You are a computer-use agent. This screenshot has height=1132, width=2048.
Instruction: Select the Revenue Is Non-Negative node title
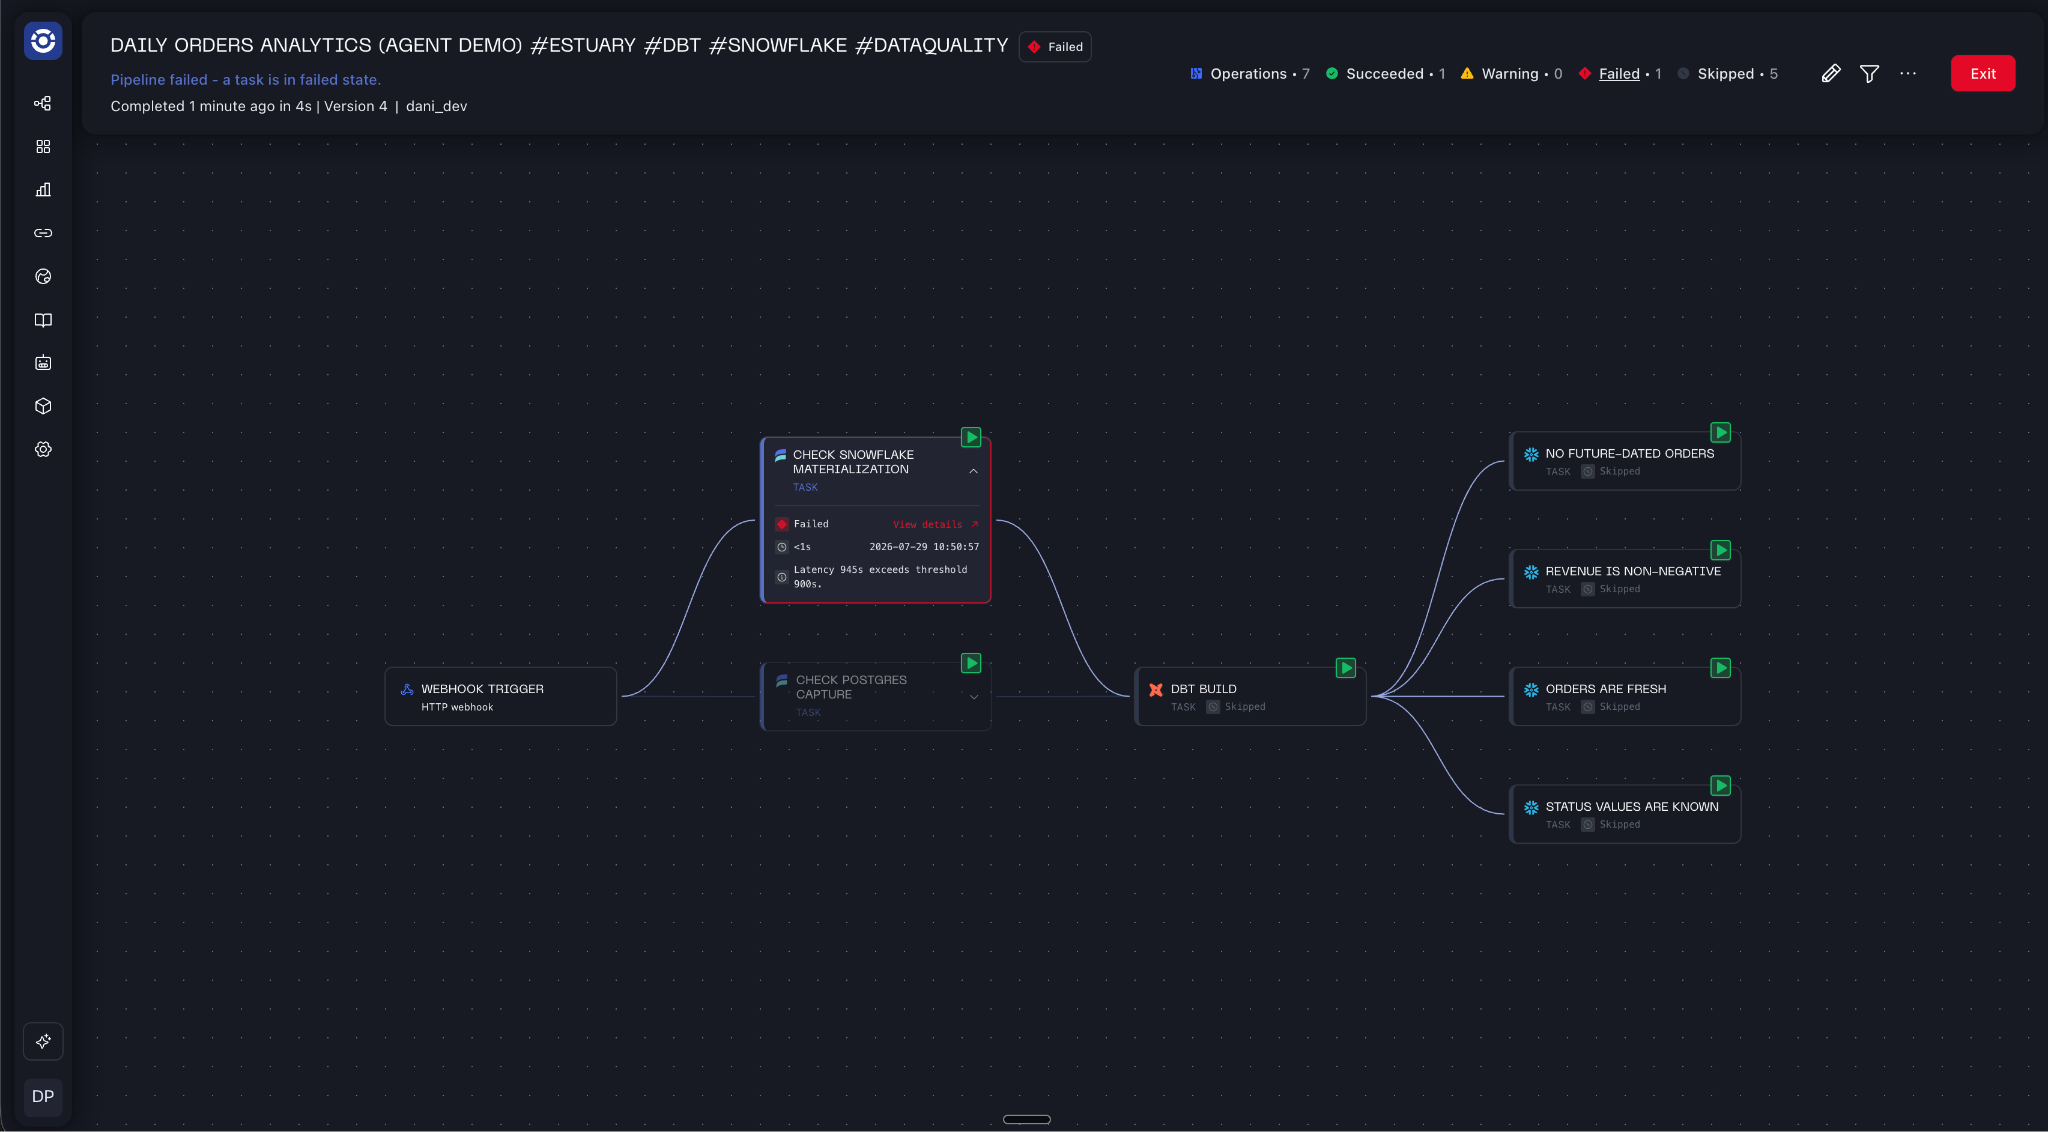pos(1633,572)
